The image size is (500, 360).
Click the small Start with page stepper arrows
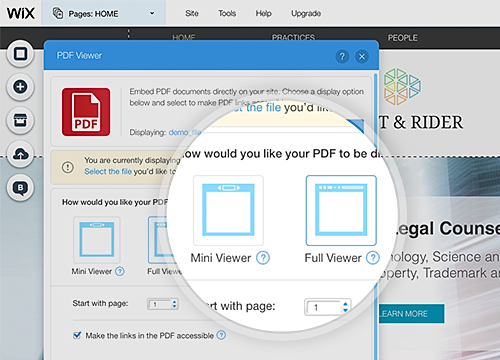[x=174, y=304]
